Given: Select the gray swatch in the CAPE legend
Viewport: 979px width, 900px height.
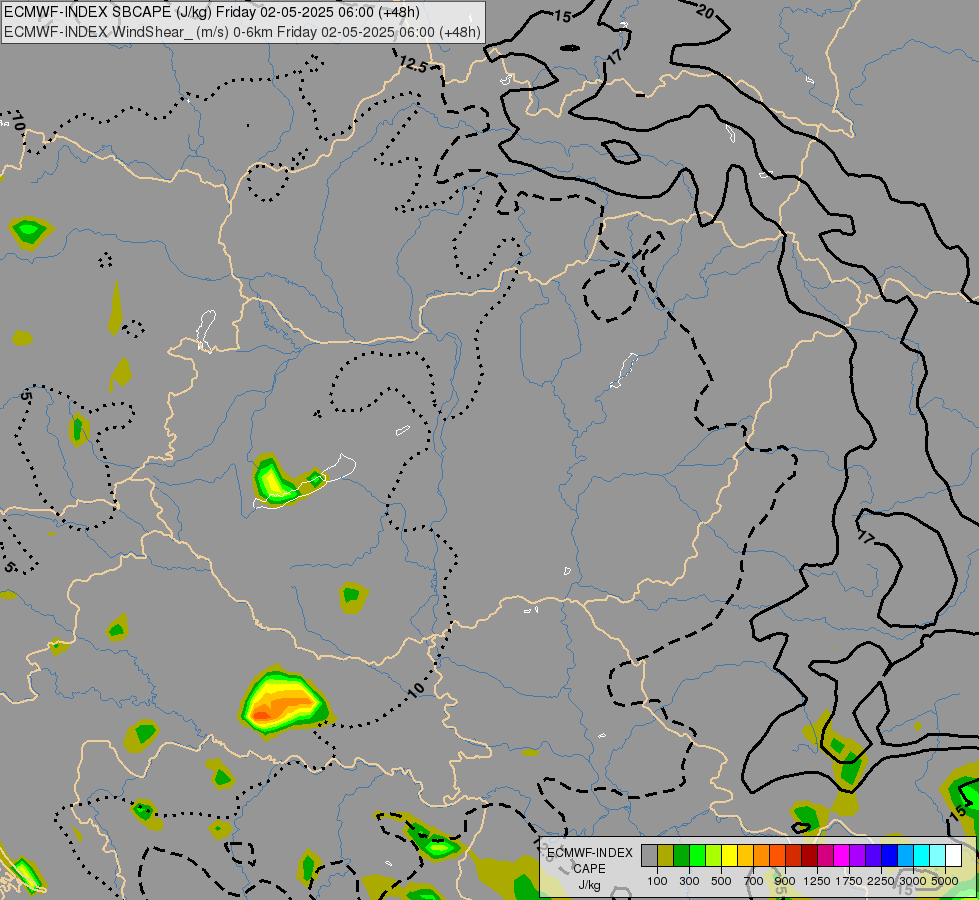Looking at the screenshot, I should (649, 856).
